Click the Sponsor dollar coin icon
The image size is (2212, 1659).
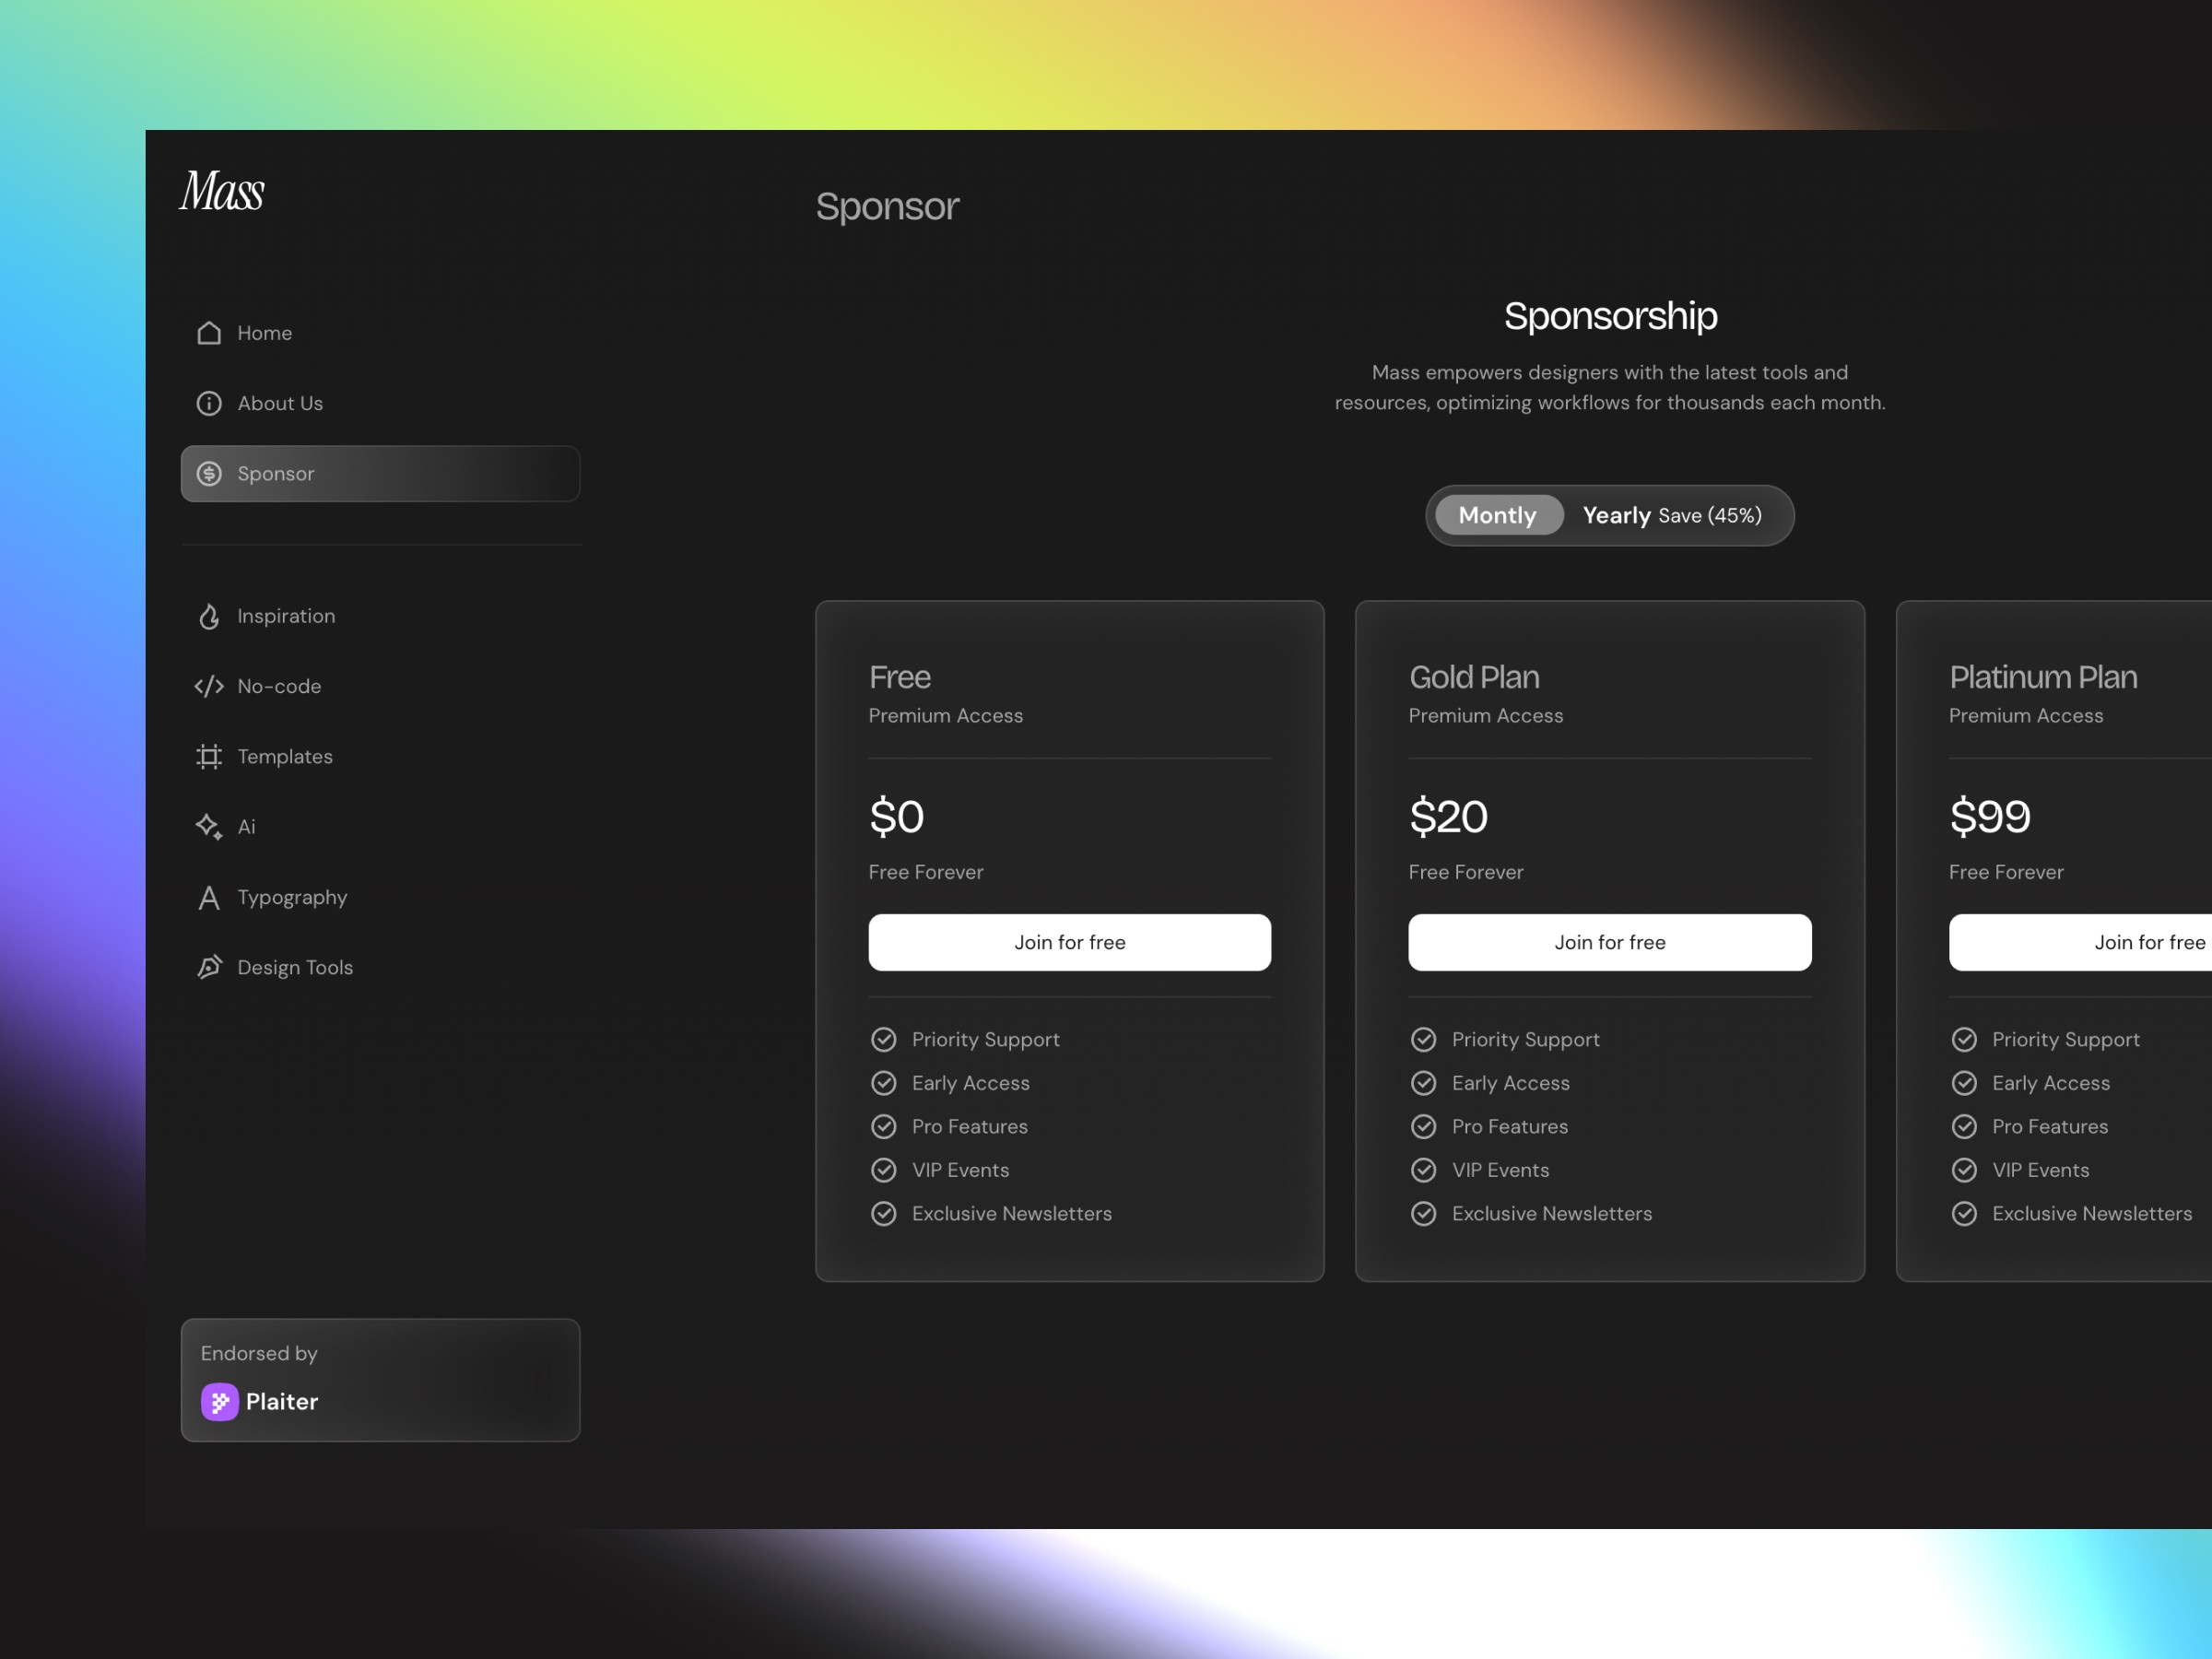coord(209,474)
